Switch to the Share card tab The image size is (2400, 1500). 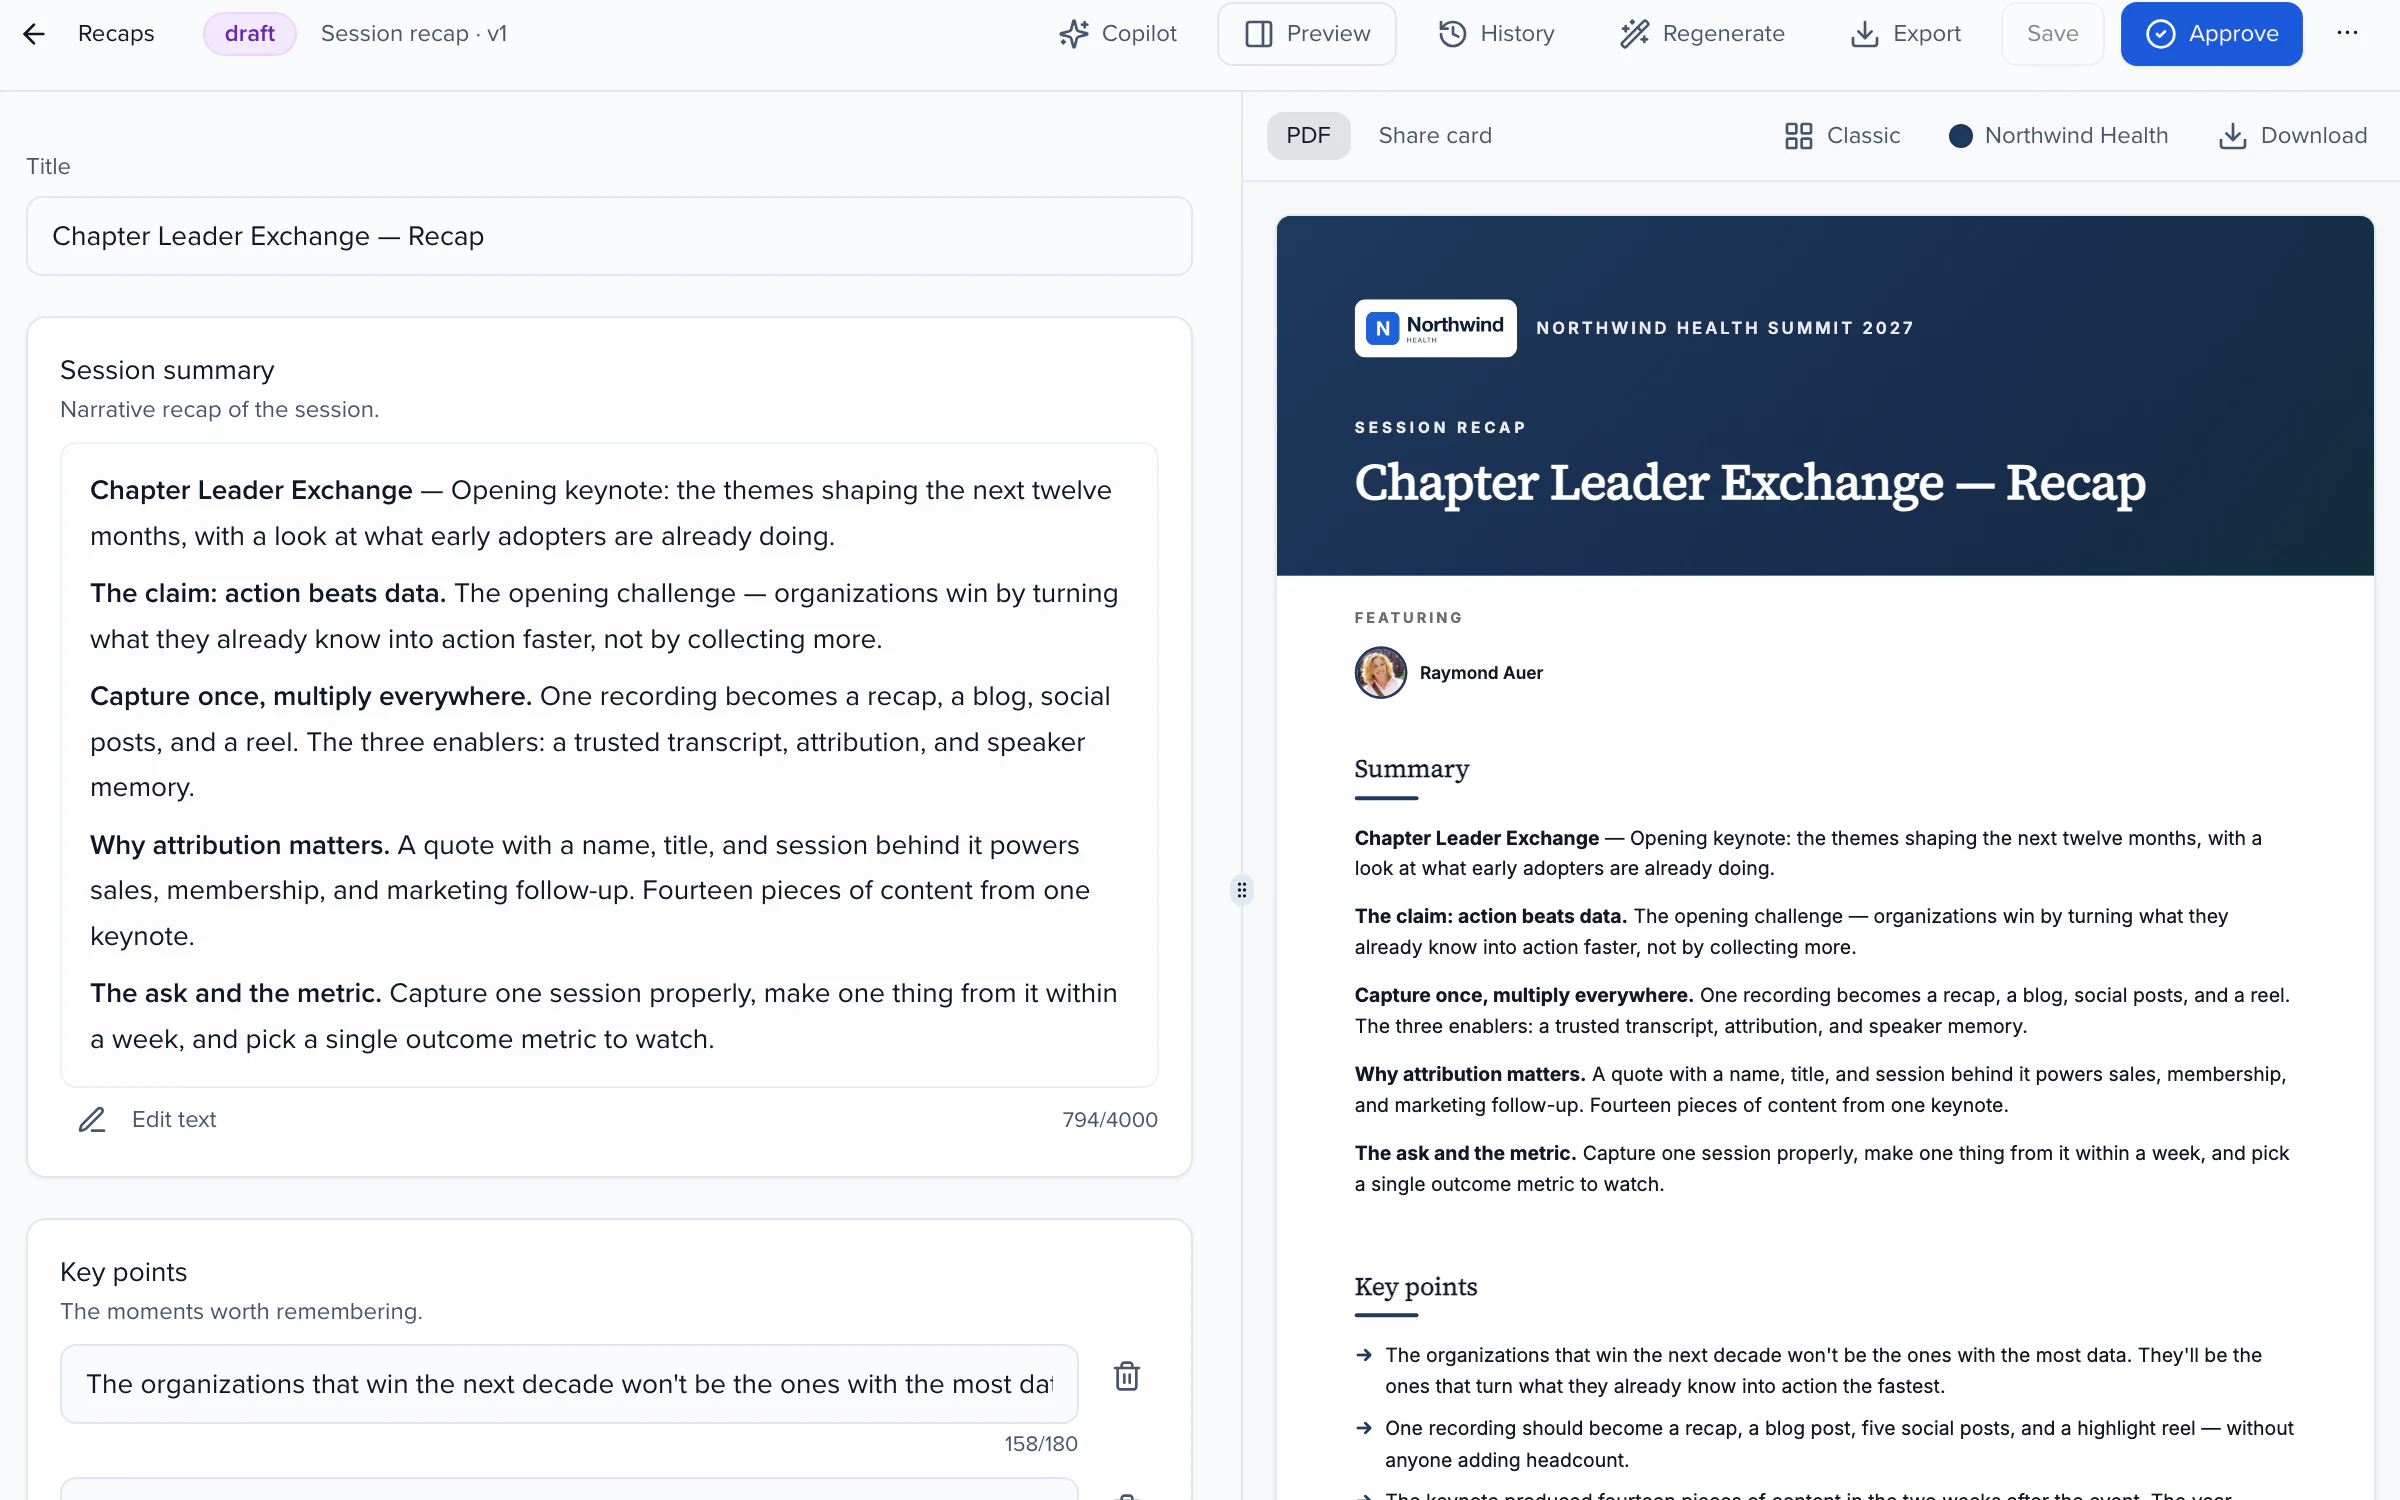1434,135
